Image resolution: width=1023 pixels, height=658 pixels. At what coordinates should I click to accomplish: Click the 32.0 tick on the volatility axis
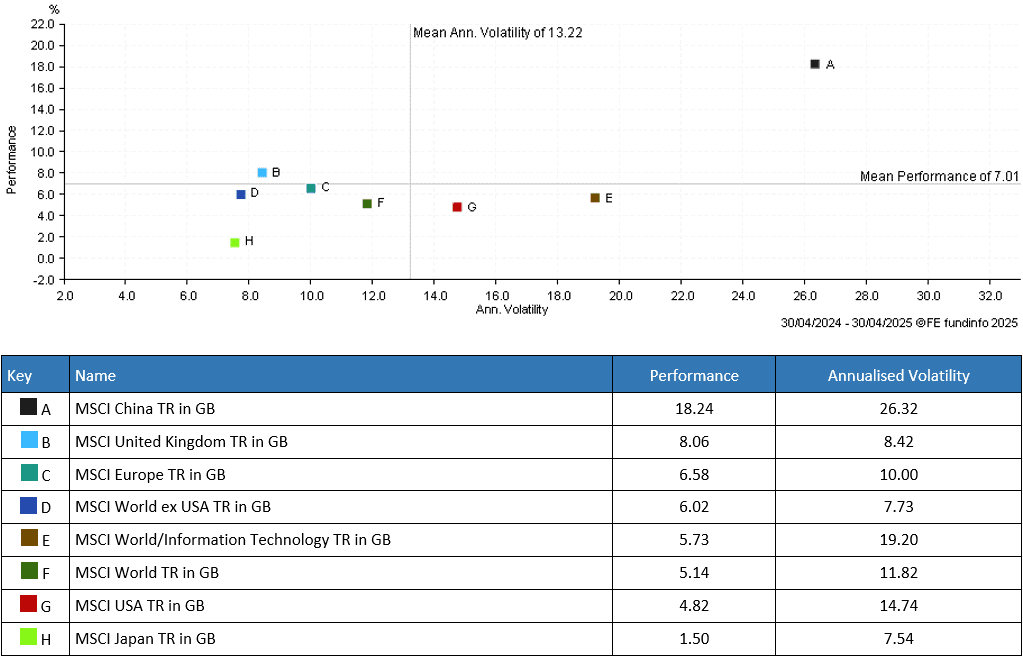click(990, 296)
